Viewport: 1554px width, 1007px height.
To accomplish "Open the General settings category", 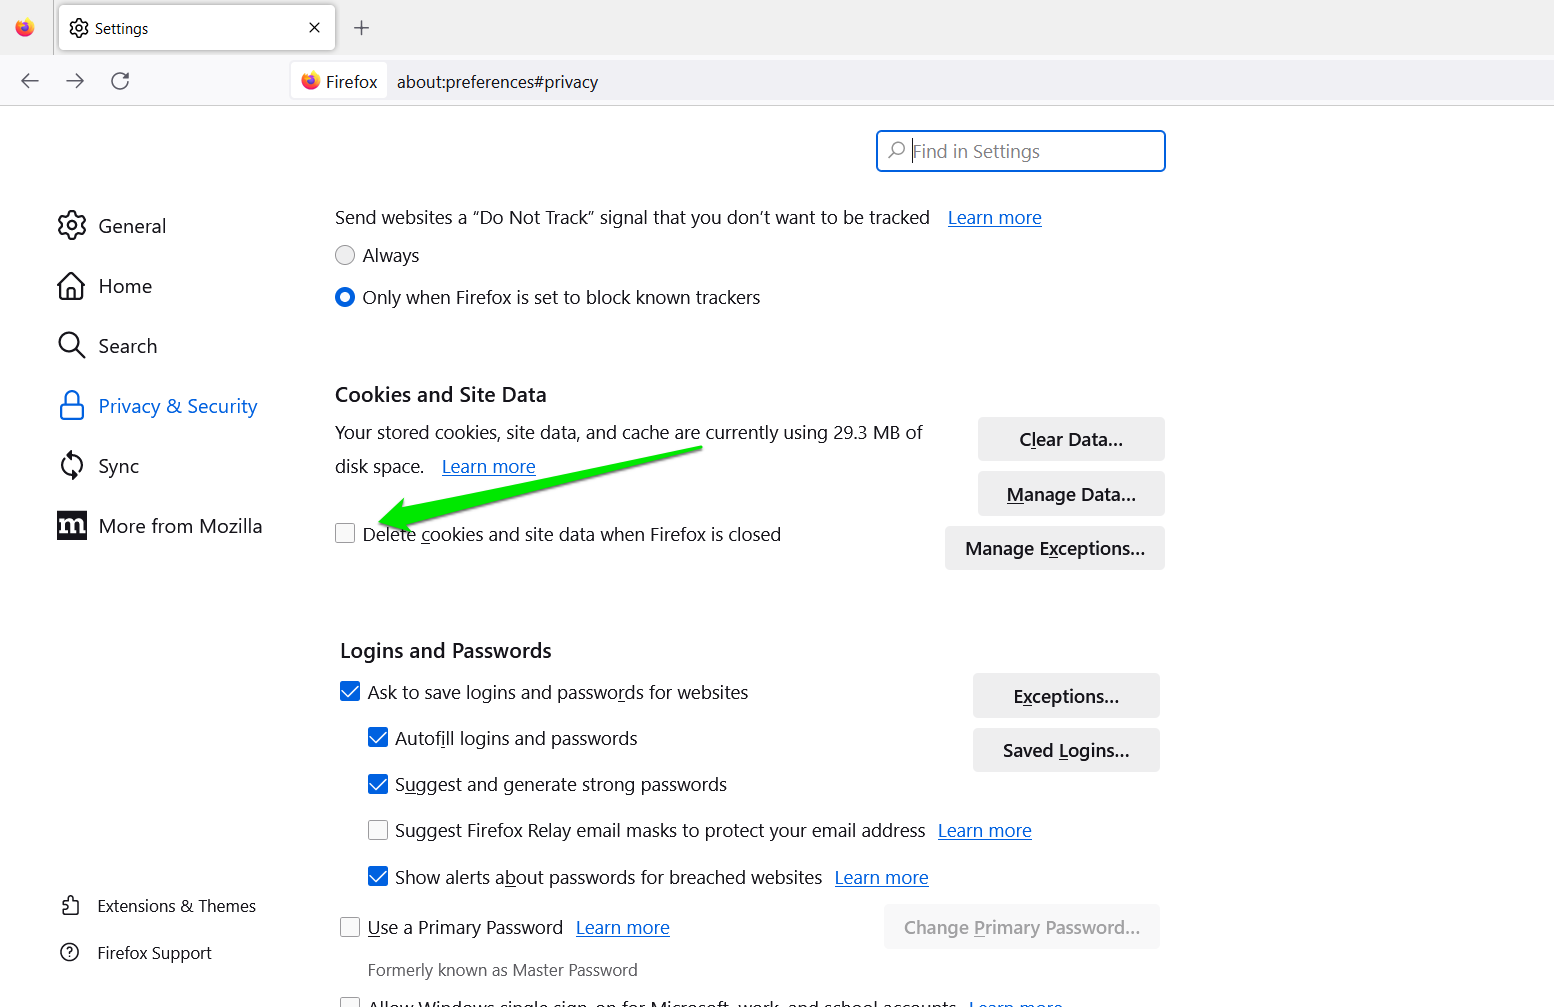I will pyautogui.click(x=112, y=226).
